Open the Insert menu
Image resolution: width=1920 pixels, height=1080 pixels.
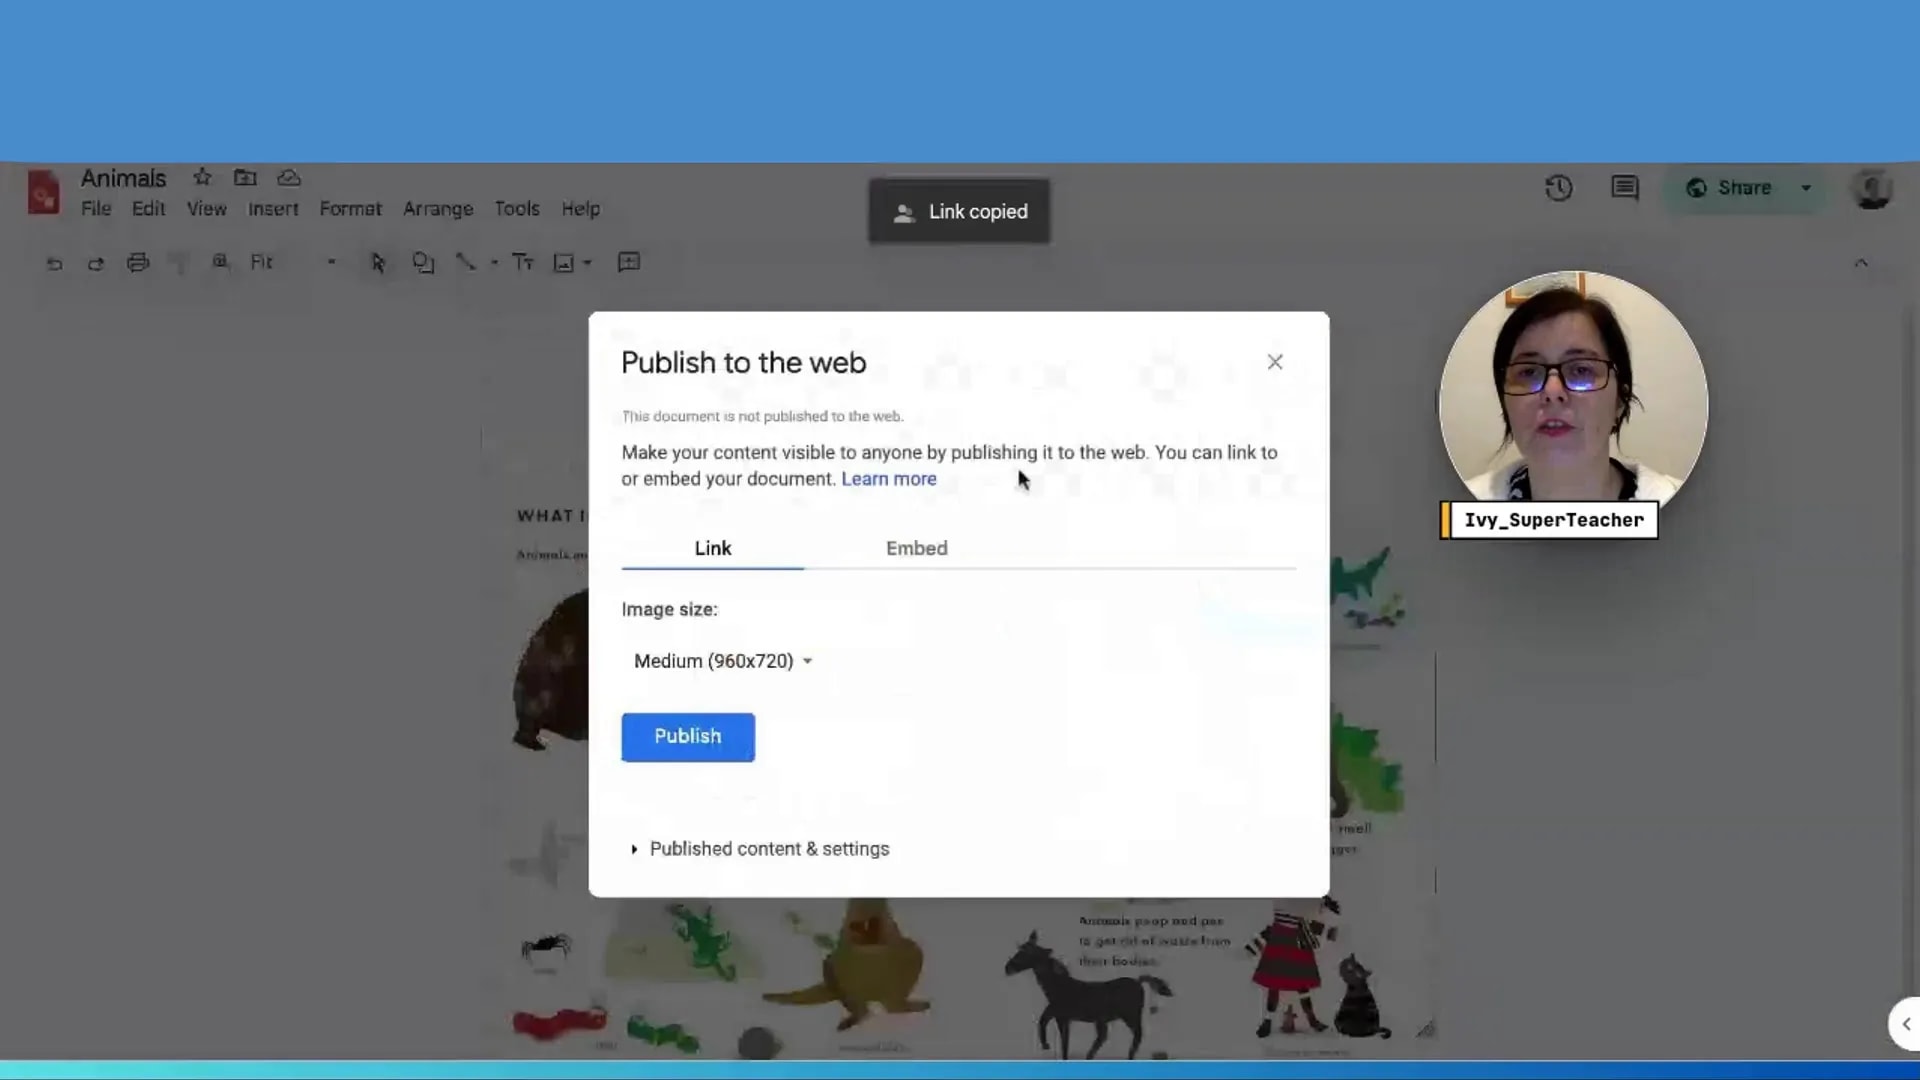pyautogui.click(x=273, y=209)
